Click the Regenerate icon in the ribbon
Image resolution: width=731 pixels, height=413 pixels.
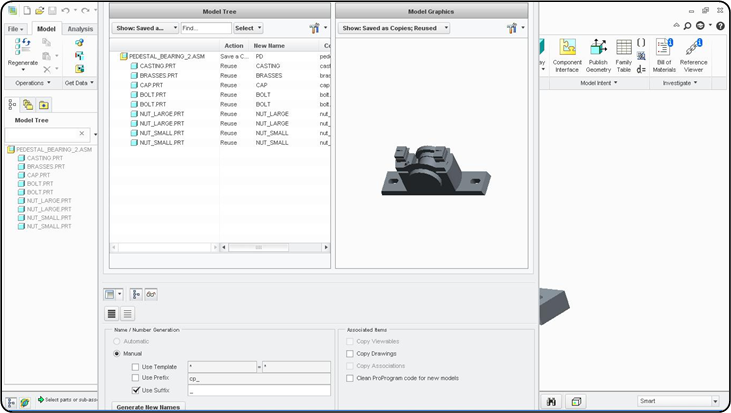click(22, 47)
